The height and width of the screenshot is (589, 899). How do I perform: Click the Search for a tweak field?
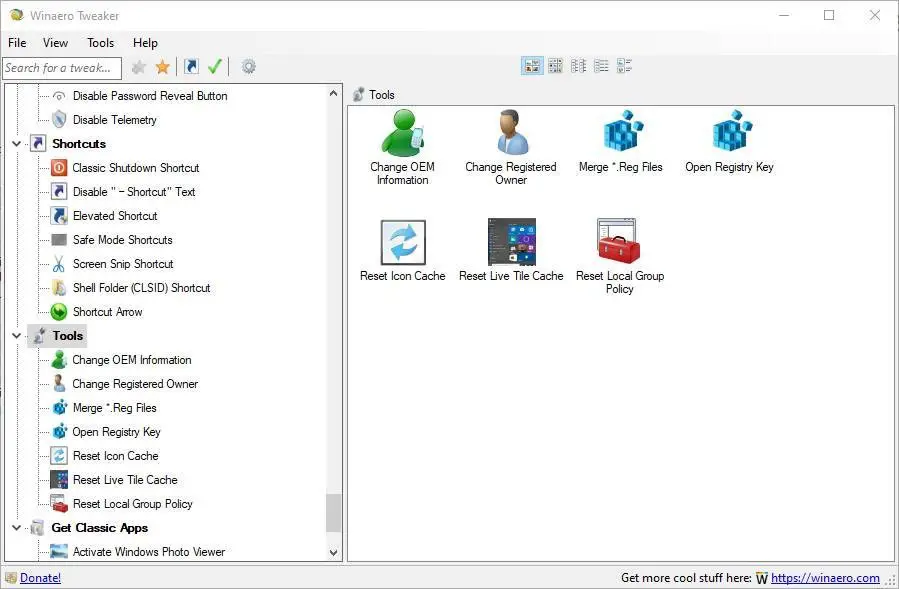(x=62, y=68)
